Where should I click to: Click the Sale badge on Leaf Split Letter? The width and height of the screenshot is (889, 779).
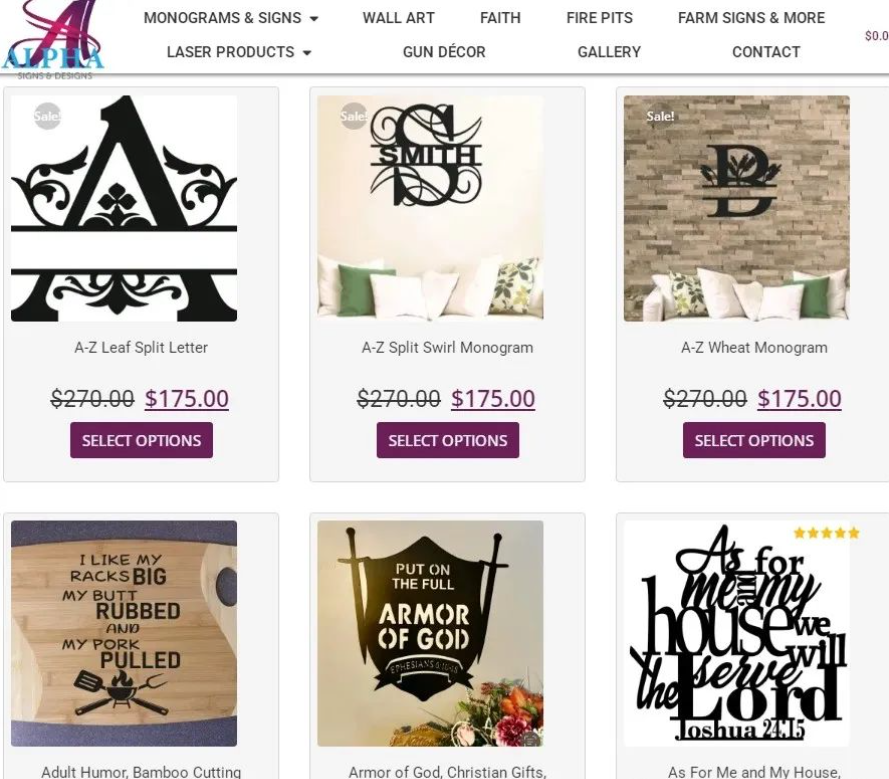47,116
